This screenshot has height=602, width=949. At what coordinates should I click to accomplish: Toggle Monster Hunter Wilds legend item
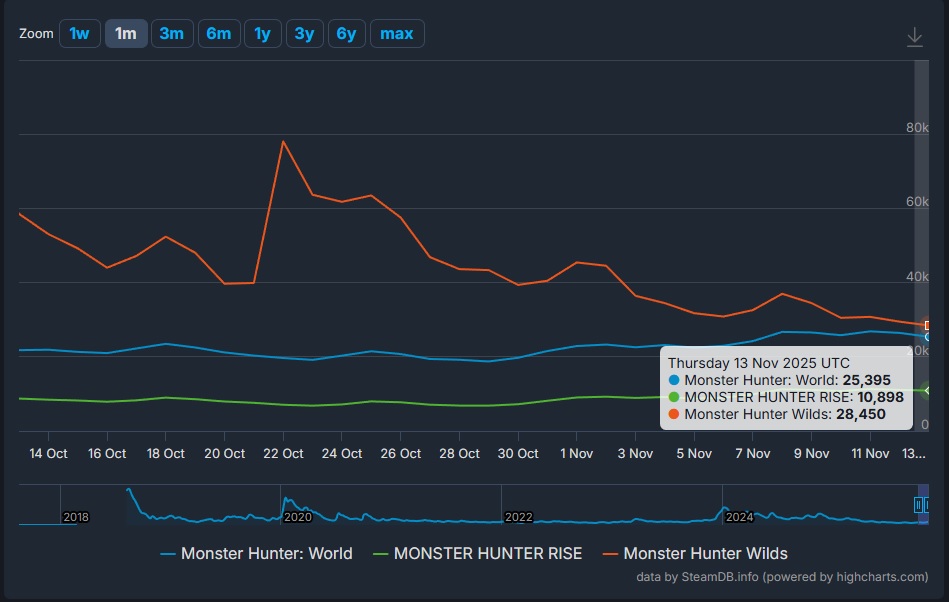pos(695,553)
